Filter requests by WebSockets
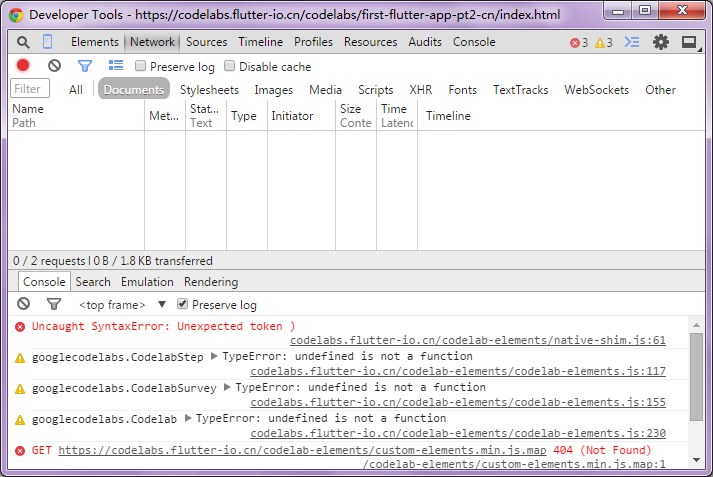This screenshot has height=477, width=713. [597, 90]
